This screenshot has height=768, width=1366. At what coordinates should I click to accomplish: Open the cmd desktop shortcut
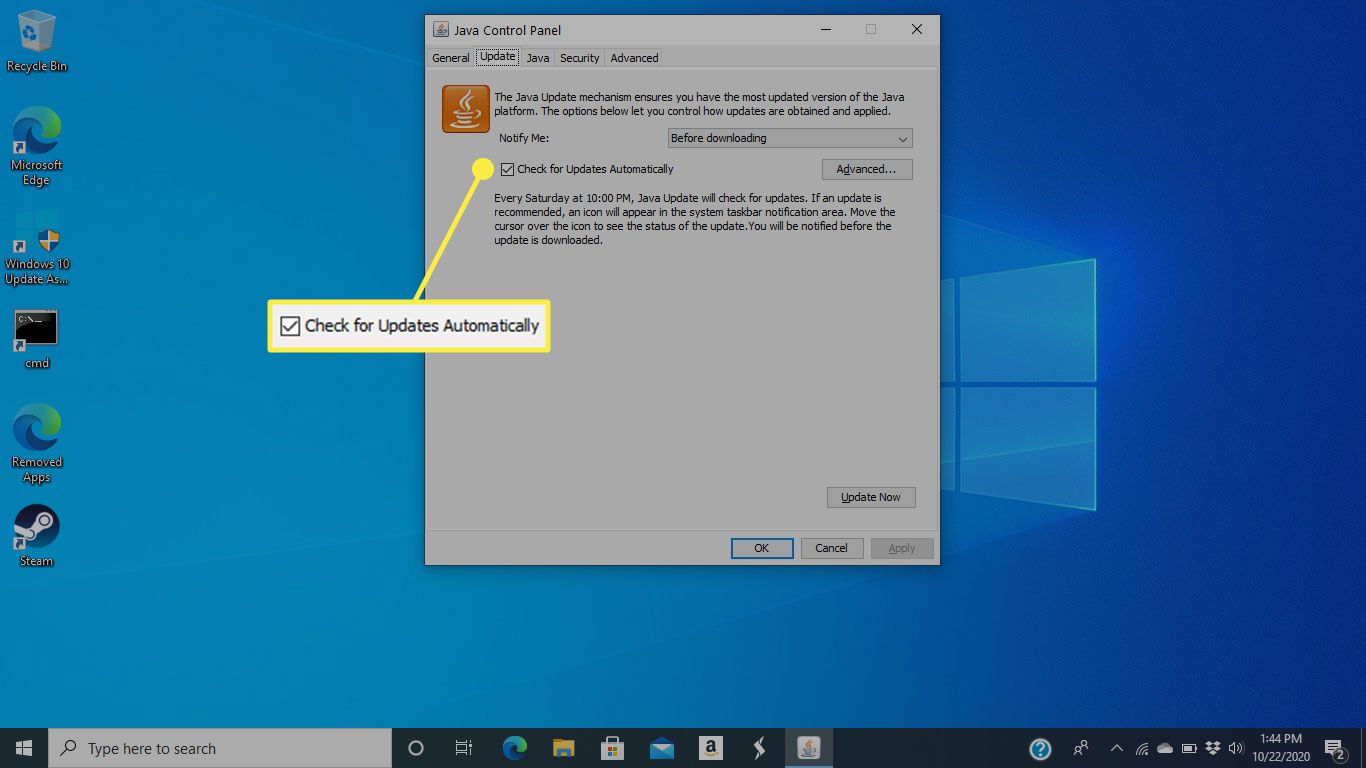click(x=37, y=339)
